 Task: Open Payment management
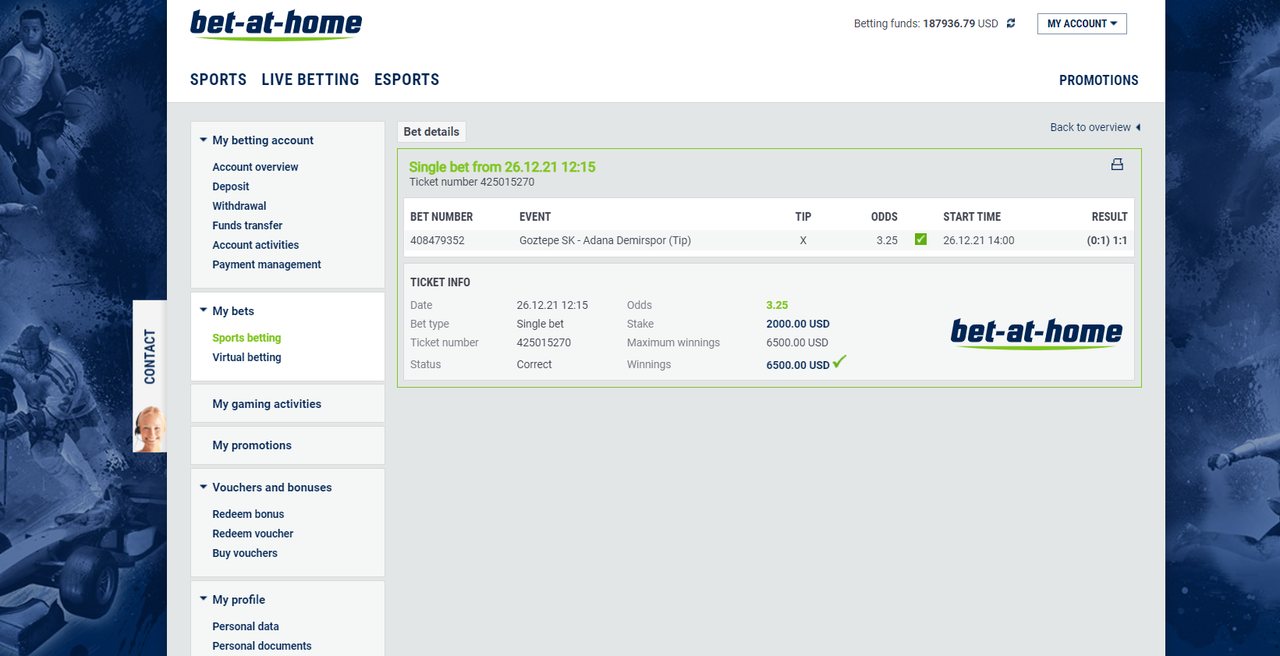point(267,264)
